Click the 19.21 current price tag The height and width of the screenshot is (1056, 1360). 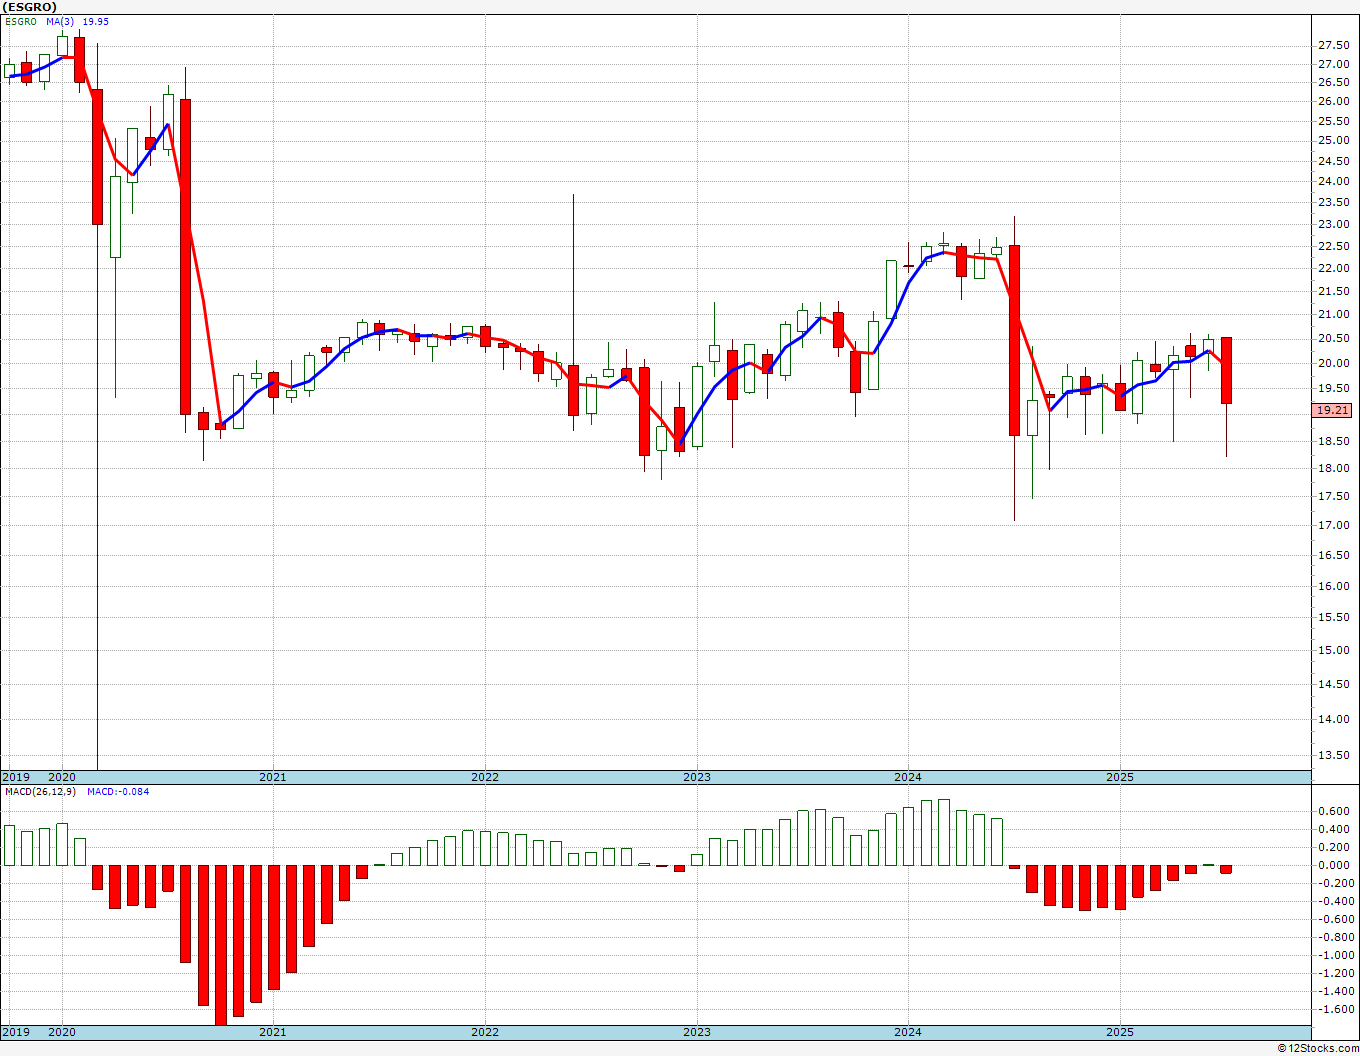point(1333,410)
